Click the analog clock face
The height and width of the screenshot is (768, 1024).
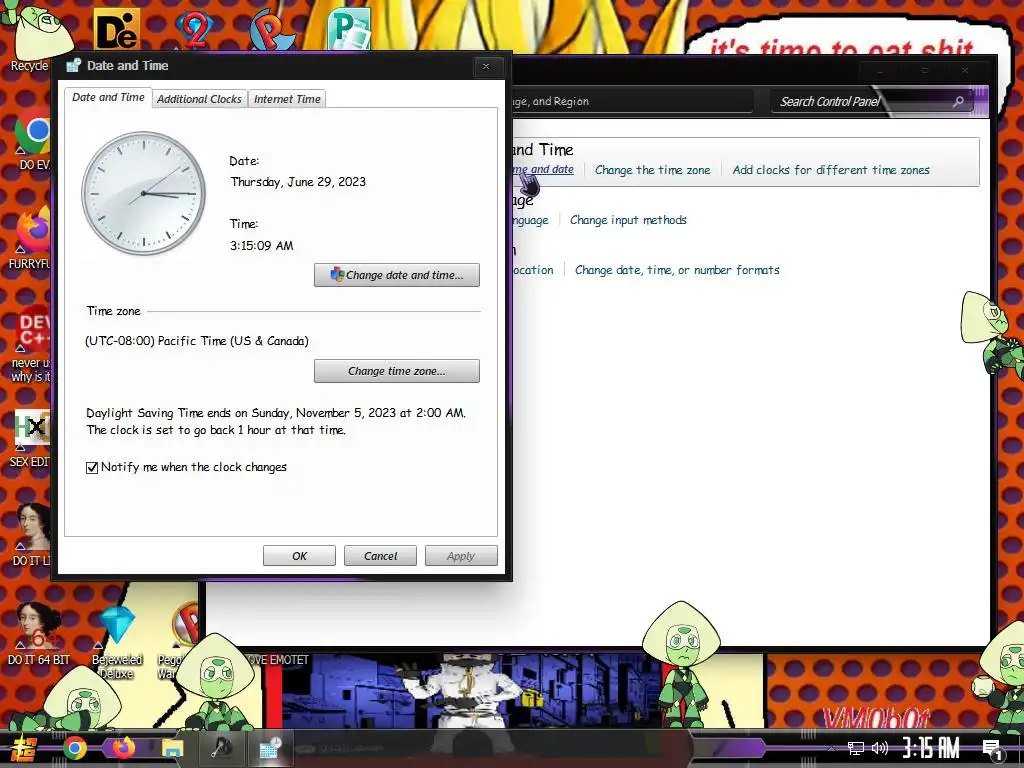coord(143,193)
